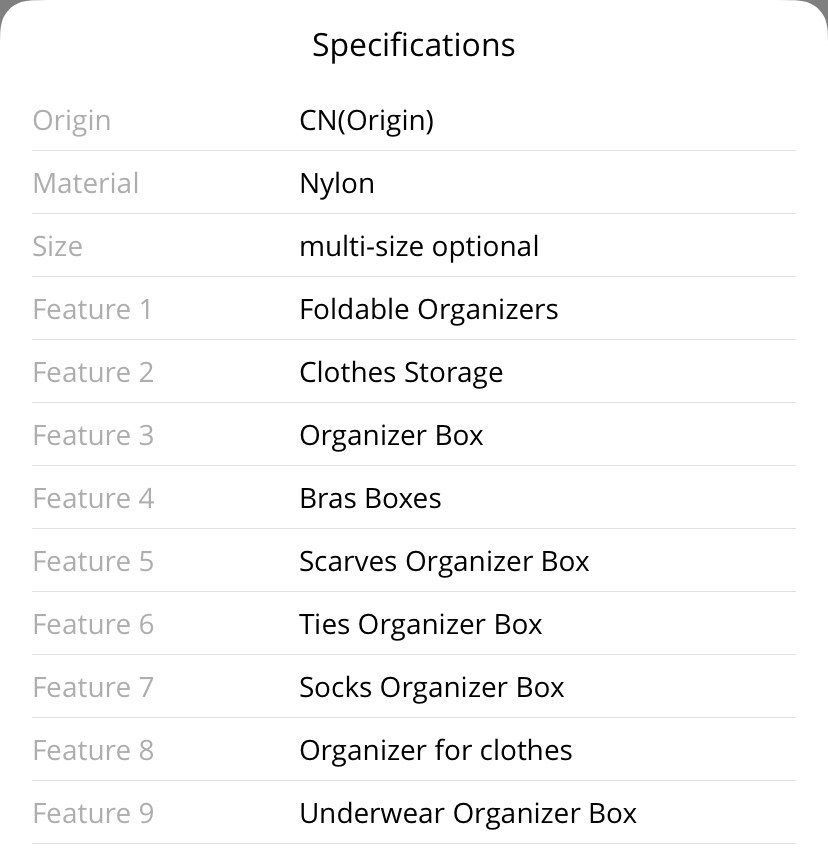This screenshot has width=828, height=851.
Task: Select the Socks Organizer Box value
Action: tap(432, 688)
